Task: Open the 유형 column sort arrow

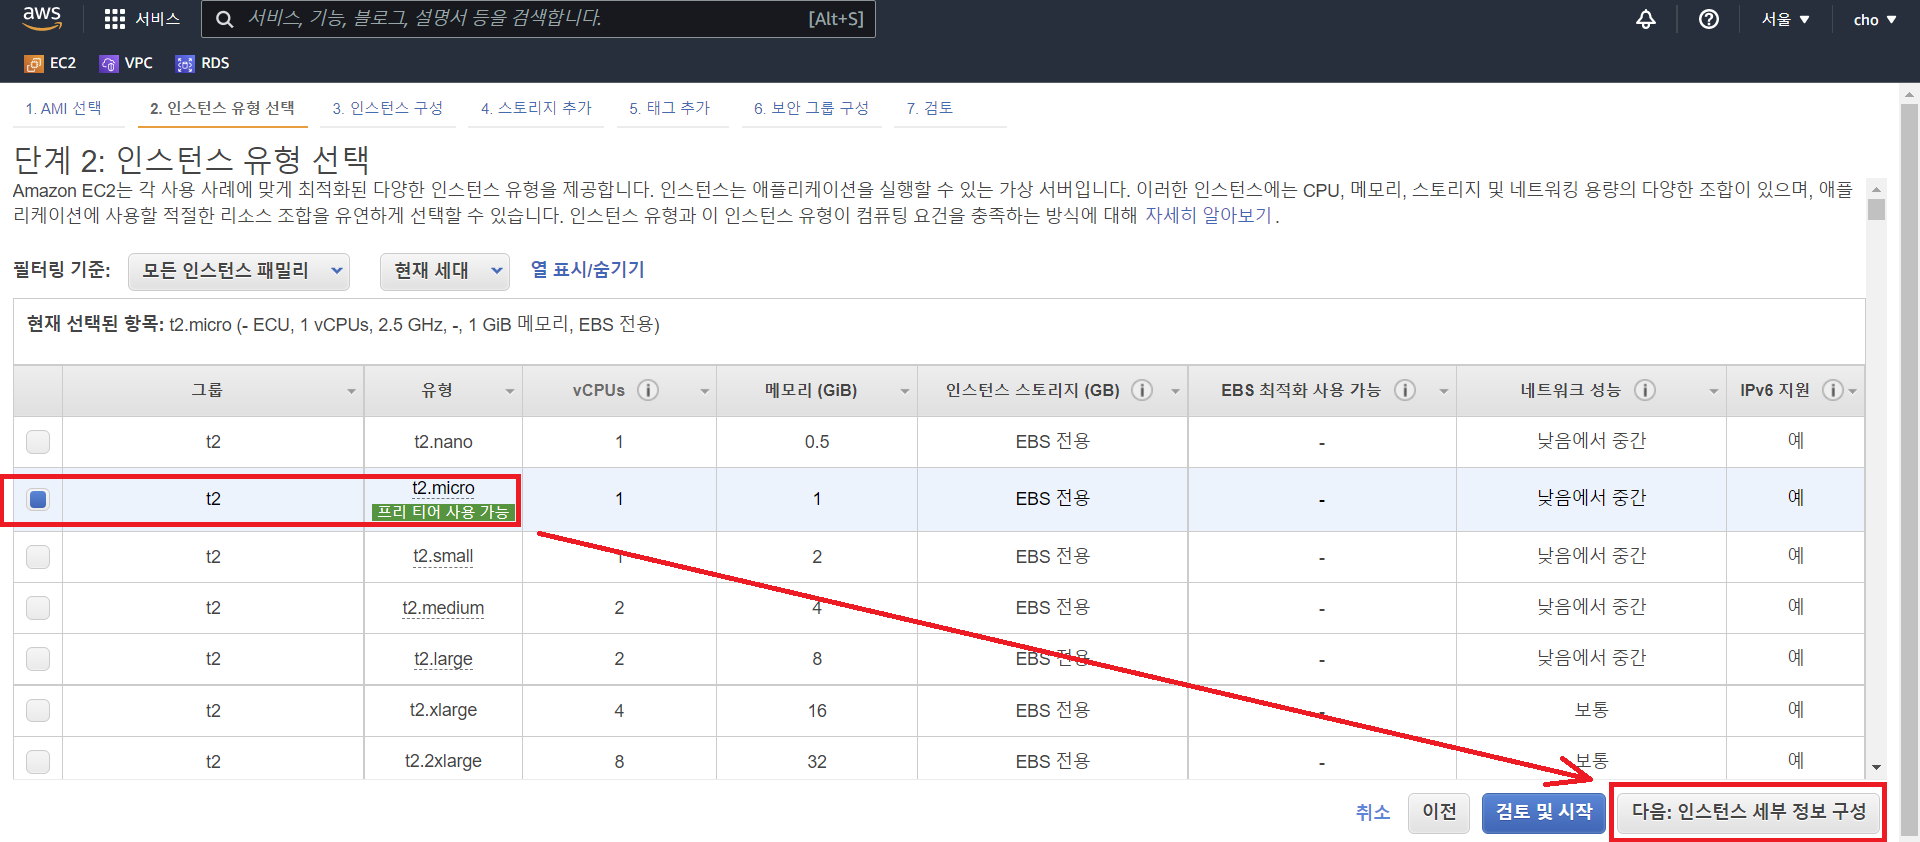Action: pos(510,391)
